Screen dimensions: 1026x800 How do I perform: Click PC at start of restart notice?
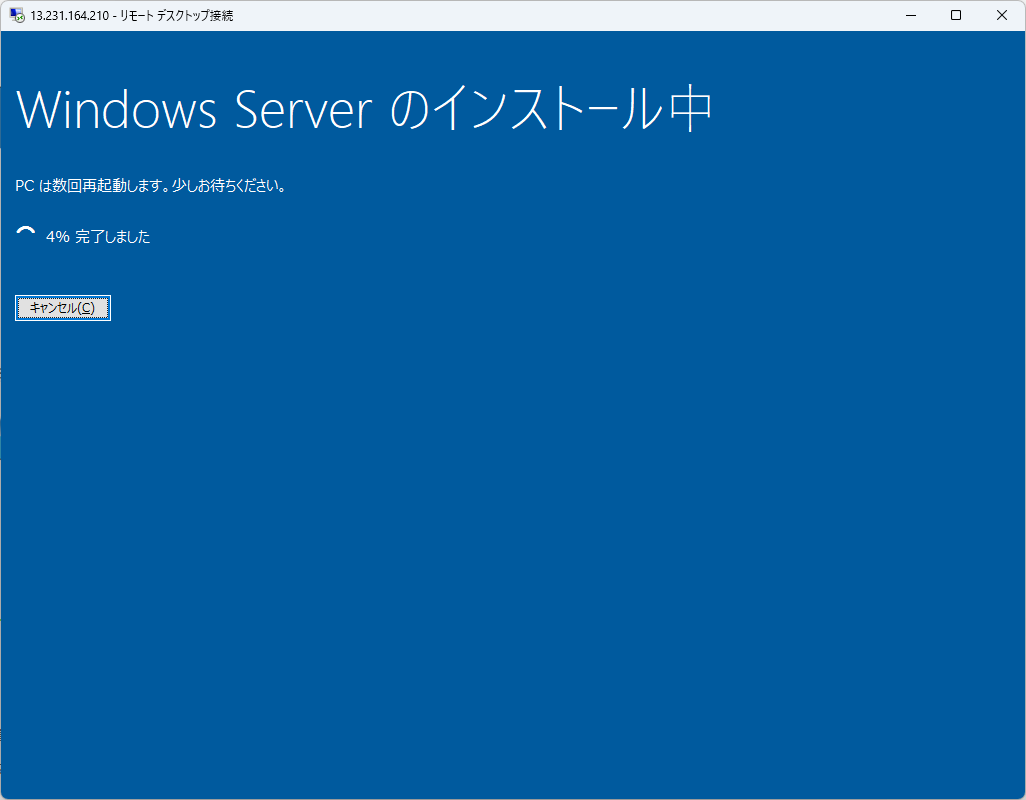(x=25, y=186)
